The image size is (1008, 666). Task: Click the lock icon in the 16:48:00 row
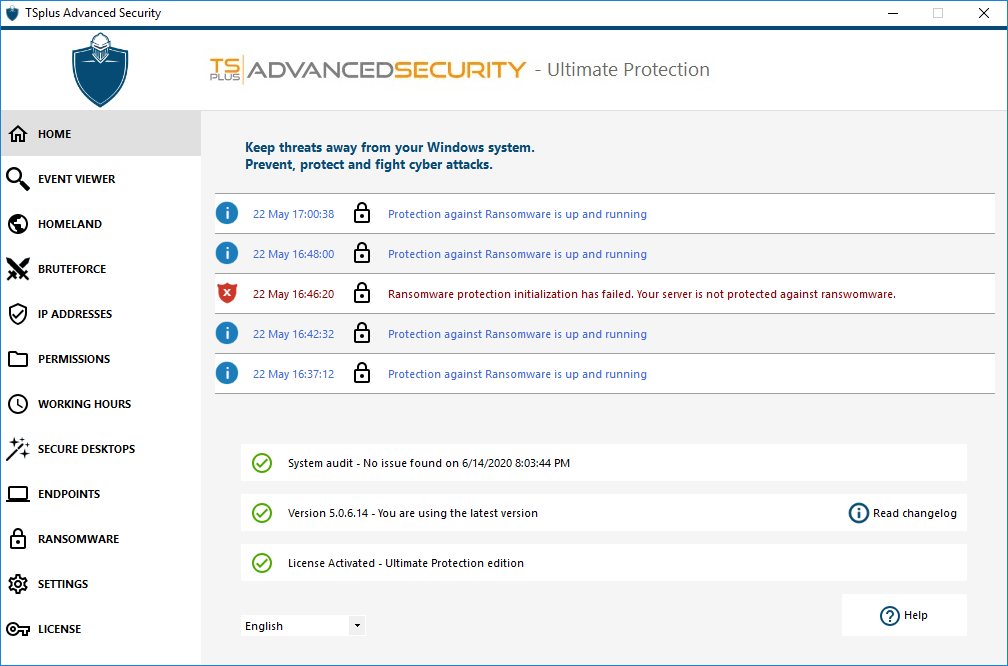(x=362, y=253)
